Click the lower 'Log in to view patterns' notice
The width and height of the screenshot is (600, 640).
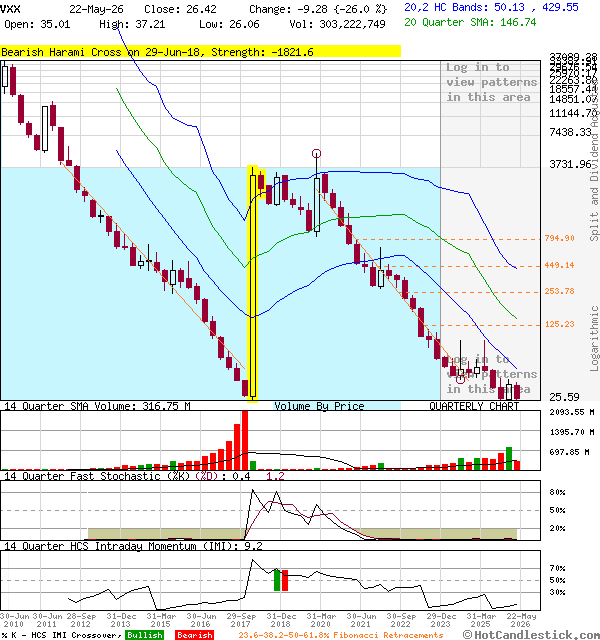click(491, 374)
